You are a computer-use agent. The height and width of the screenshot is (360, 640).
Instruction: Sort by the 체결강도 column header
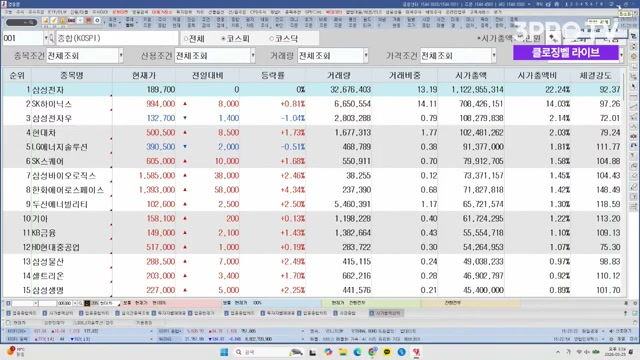click(596, 76)
